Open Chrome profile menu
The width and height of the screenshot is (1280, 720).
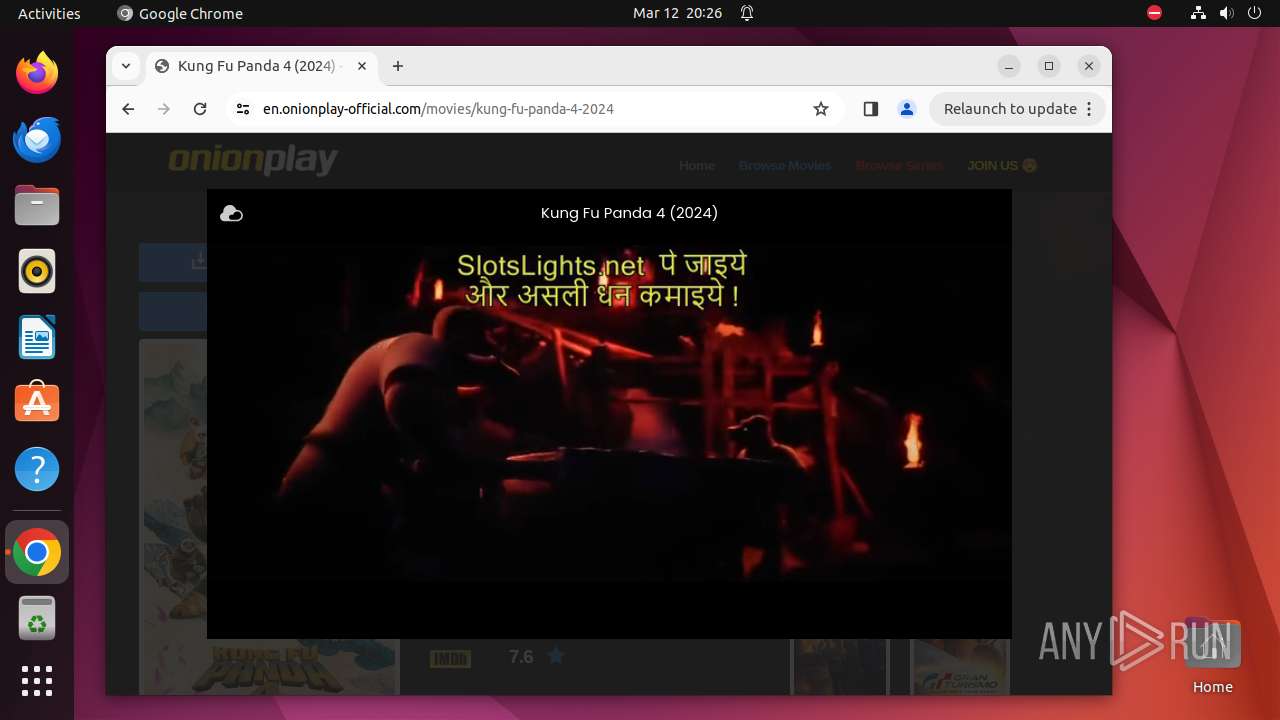pyautogui.click(x=907, y=109)
